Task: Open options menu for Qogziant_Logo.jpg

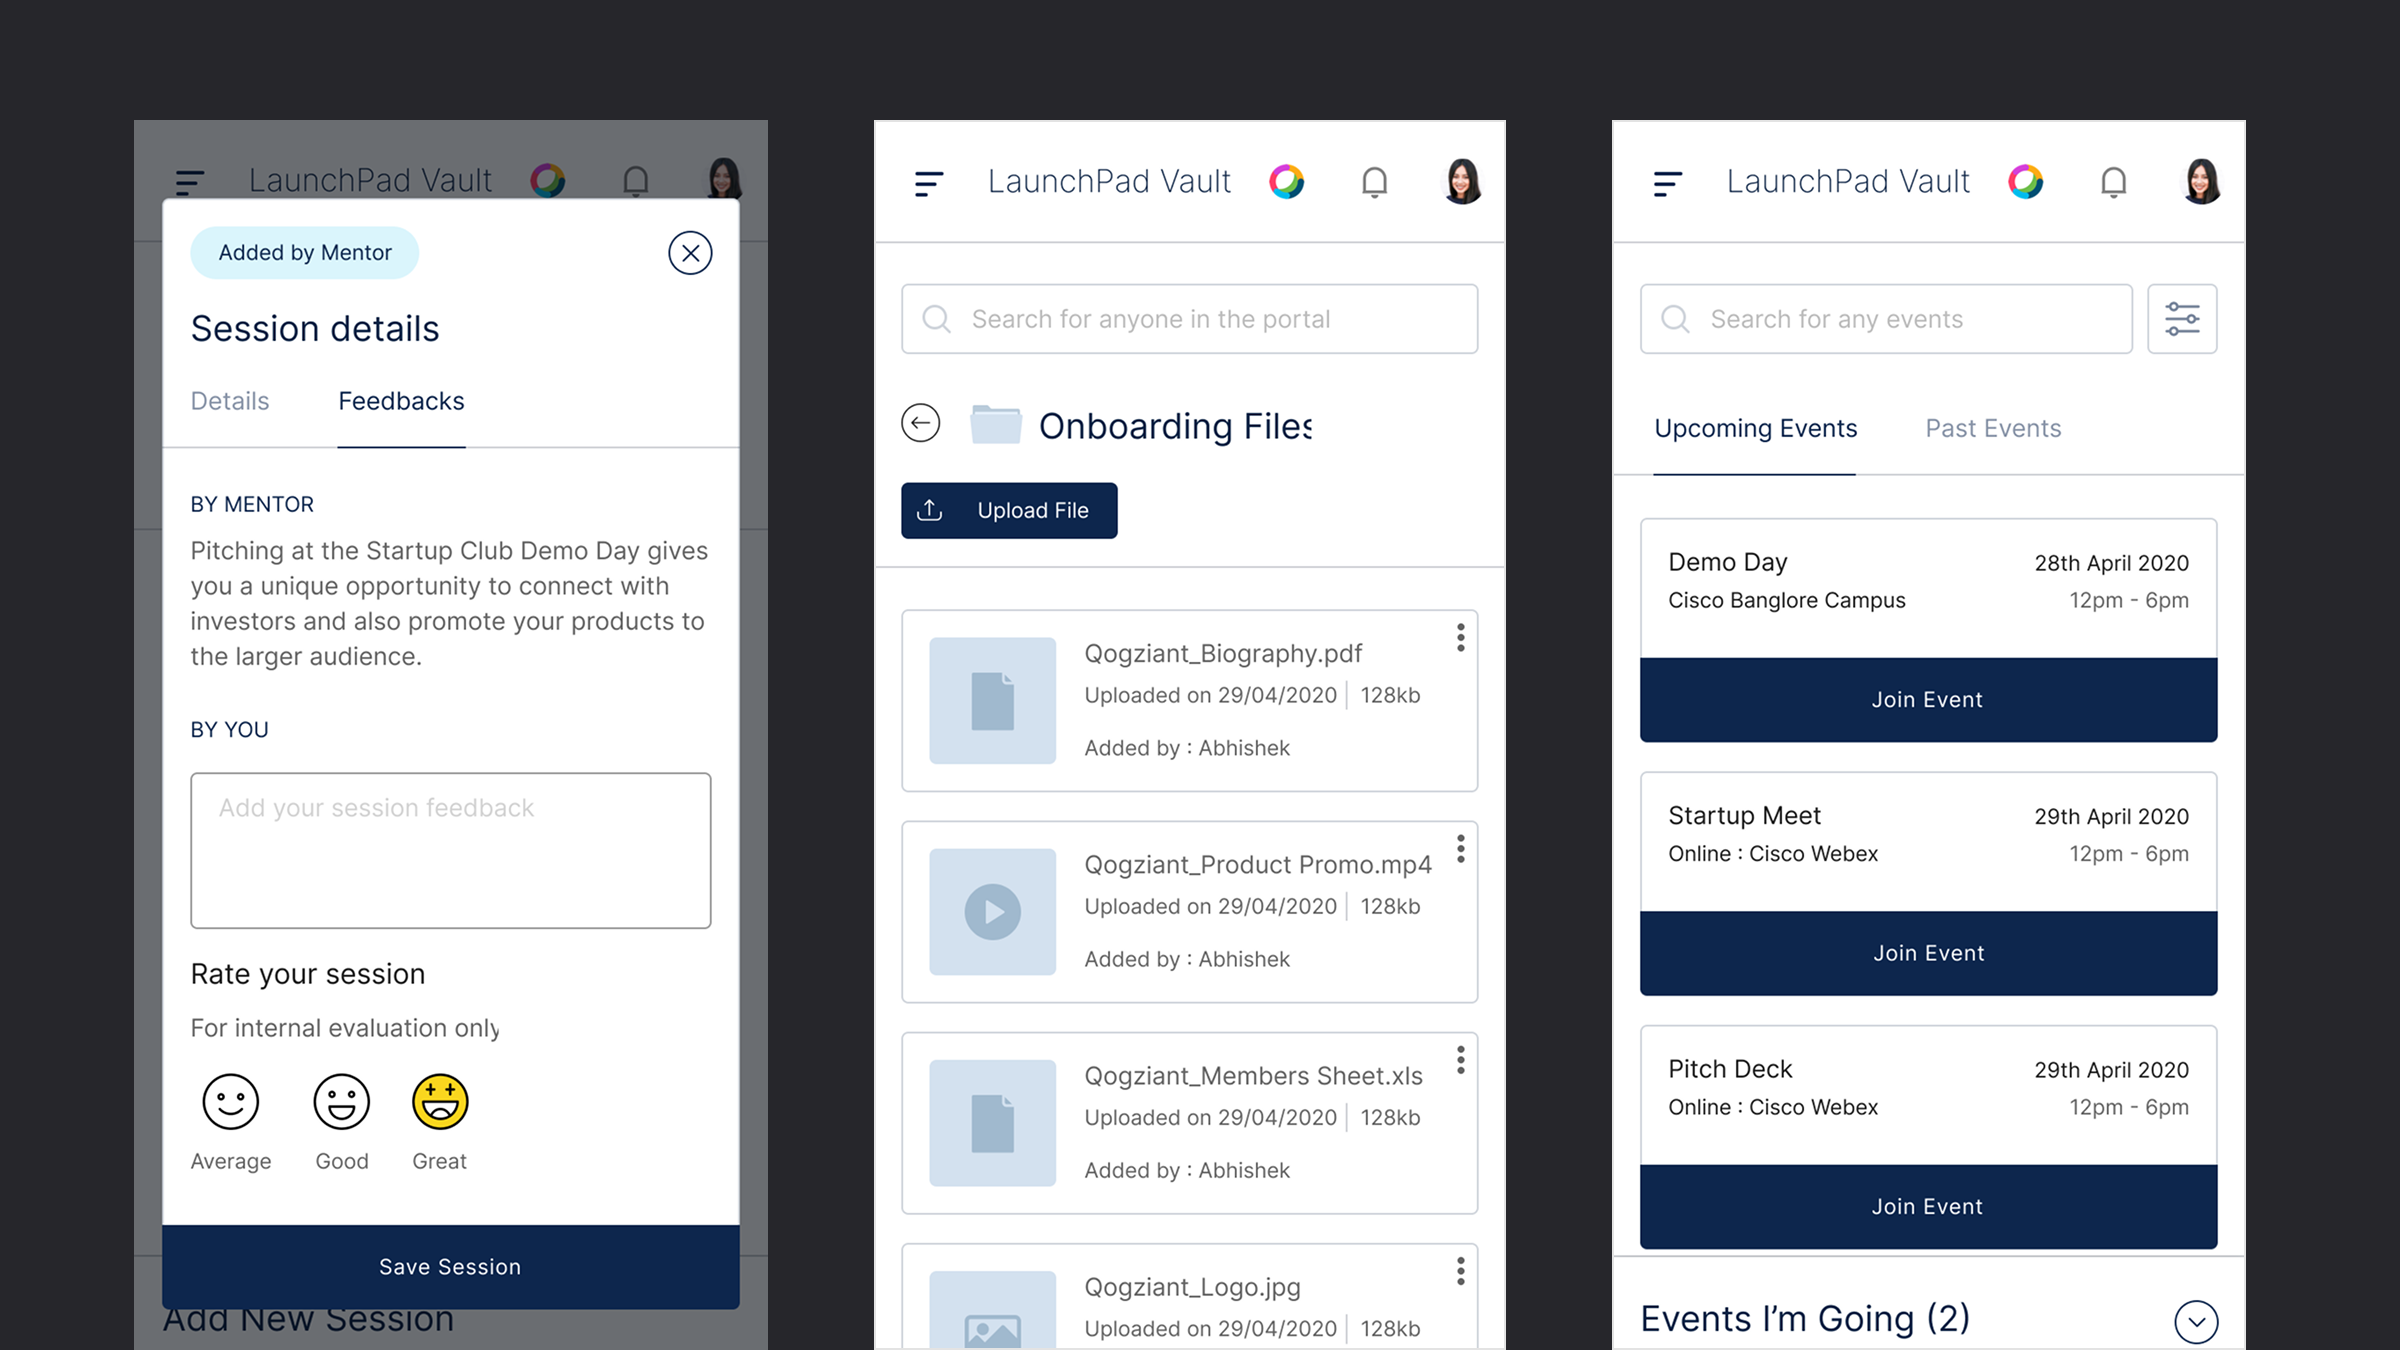Action: click(x=1461, y=1271)
